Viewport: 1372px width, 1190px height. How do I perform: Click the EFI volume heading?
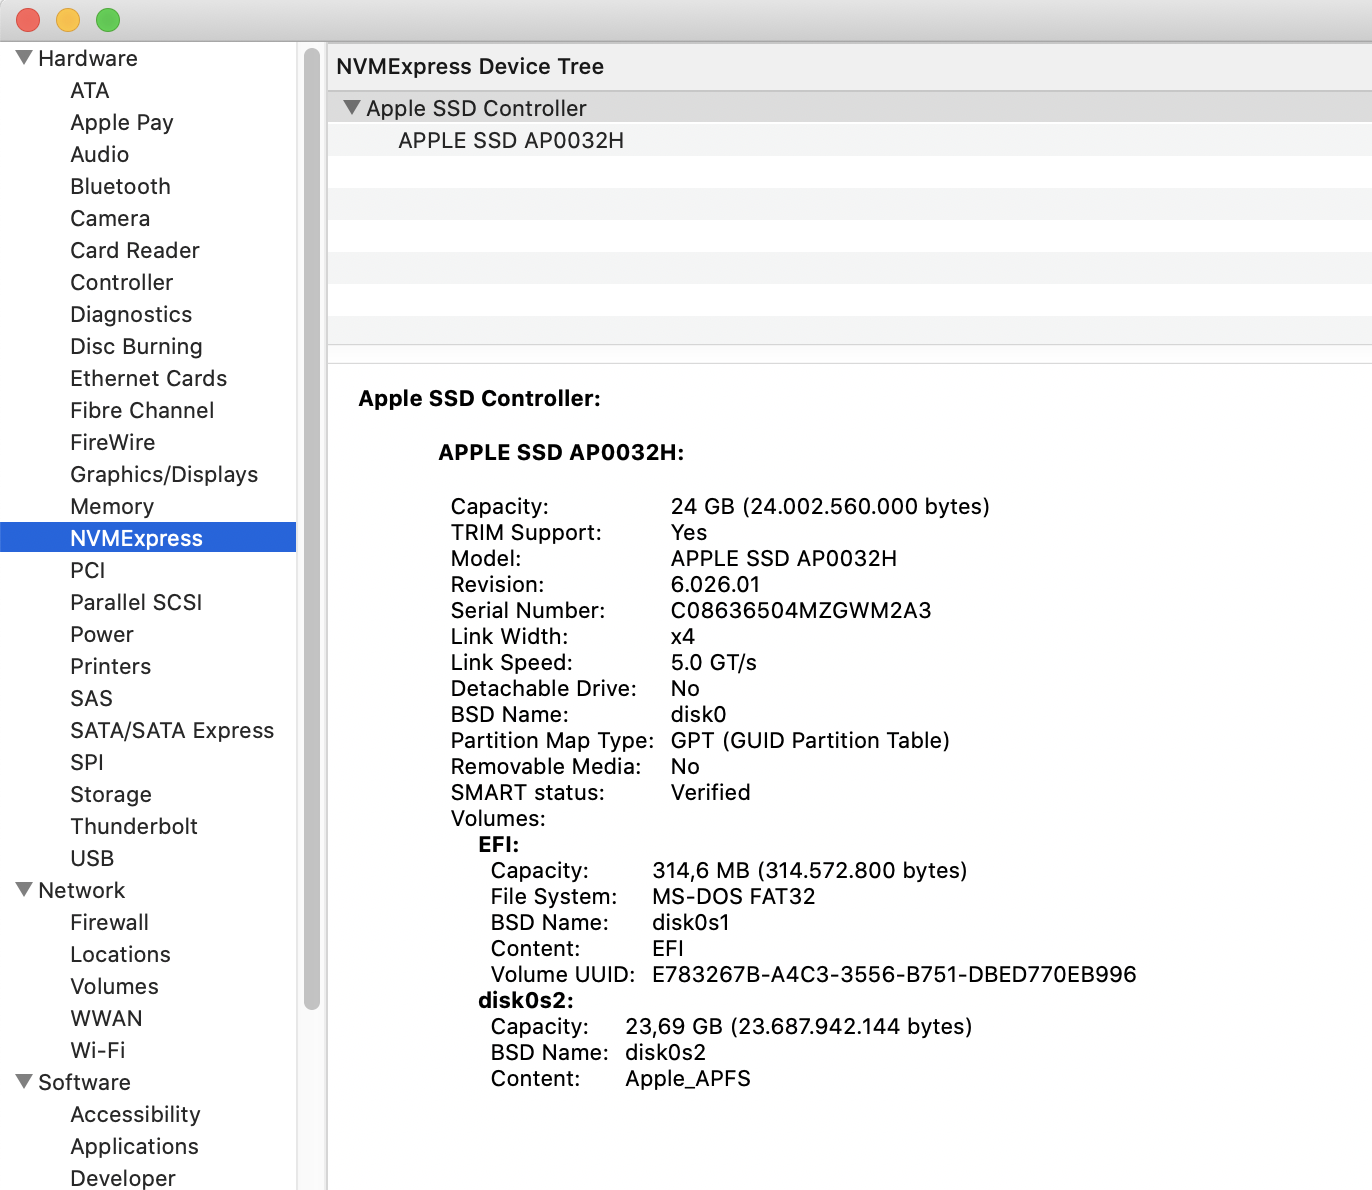(x=498, y=844)
